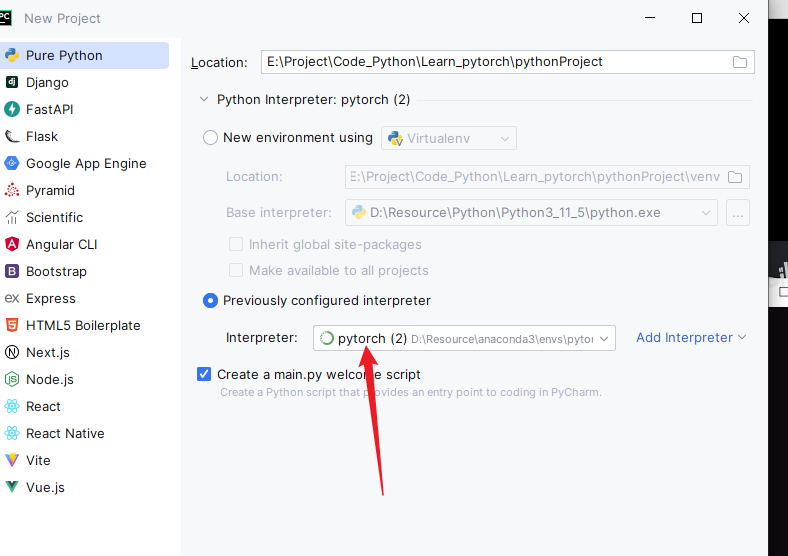Viewport: 788px width, 556px height.
Task: Collapse the Python Interpreter section
Action: 205,100
